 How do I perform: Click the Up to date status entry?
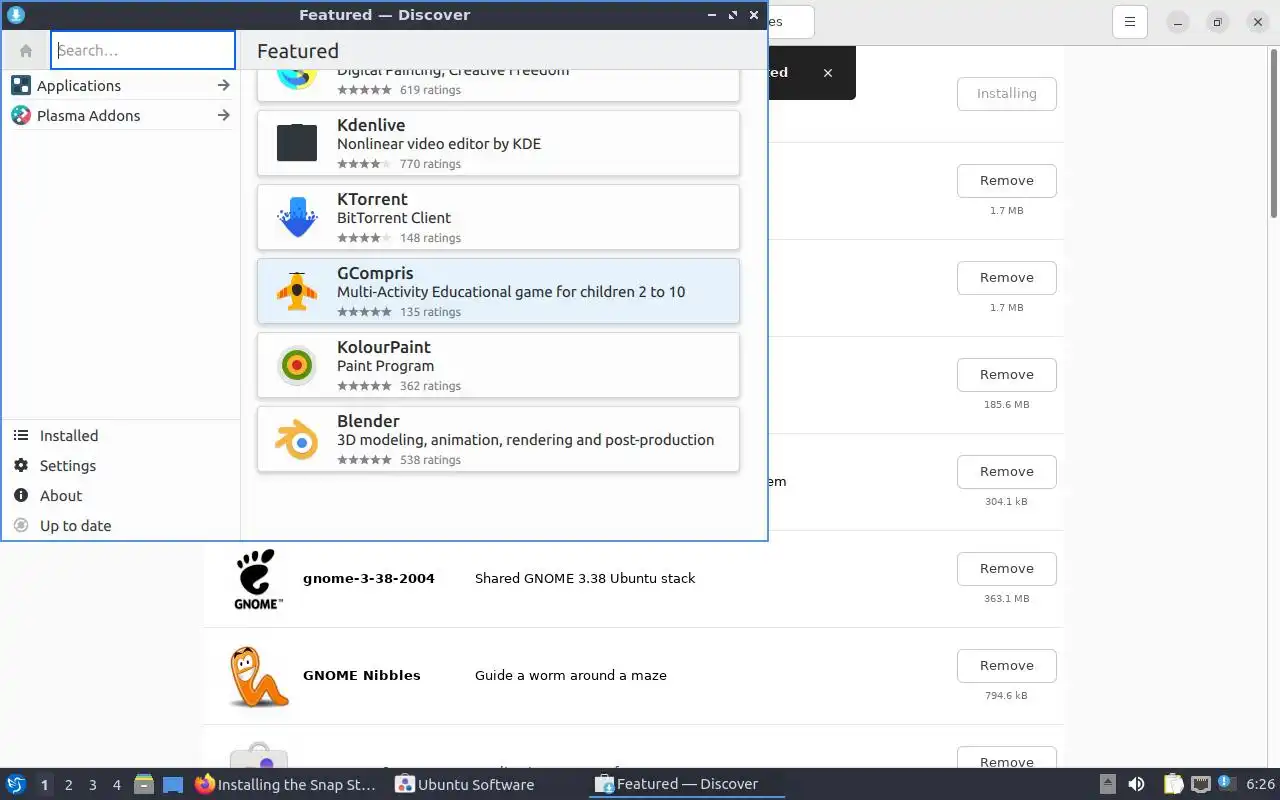coord(120,526)
